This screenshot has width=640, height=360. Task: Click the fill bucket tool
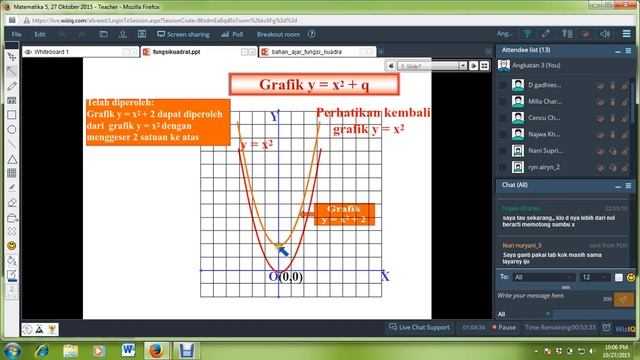(12, 260)
